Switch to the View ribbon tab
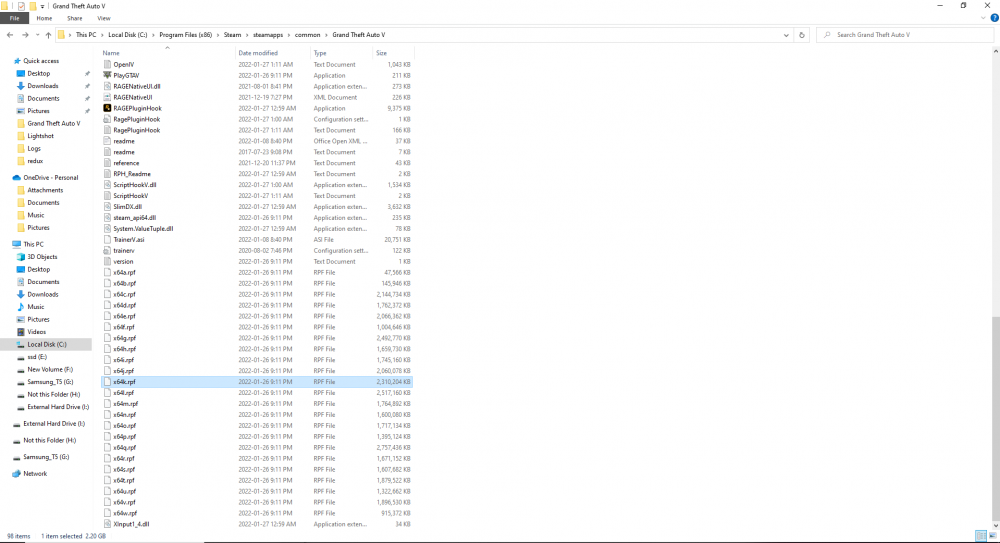 103,18
